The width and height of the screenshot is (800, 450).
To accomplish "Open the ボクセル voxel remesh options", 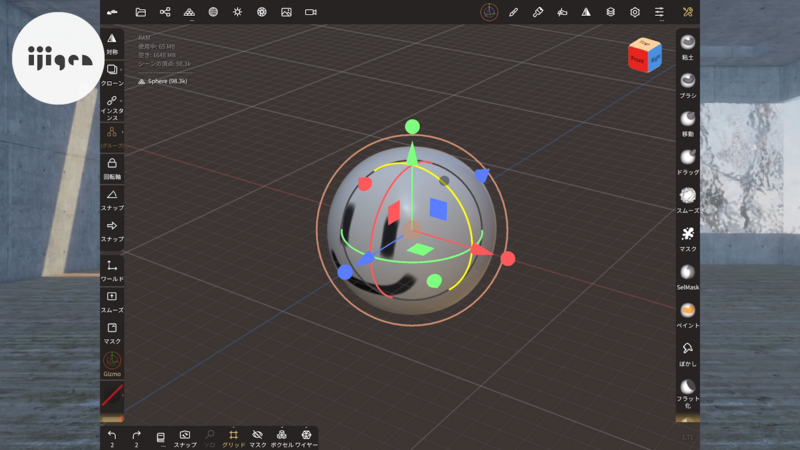I will tap(282, 438).
